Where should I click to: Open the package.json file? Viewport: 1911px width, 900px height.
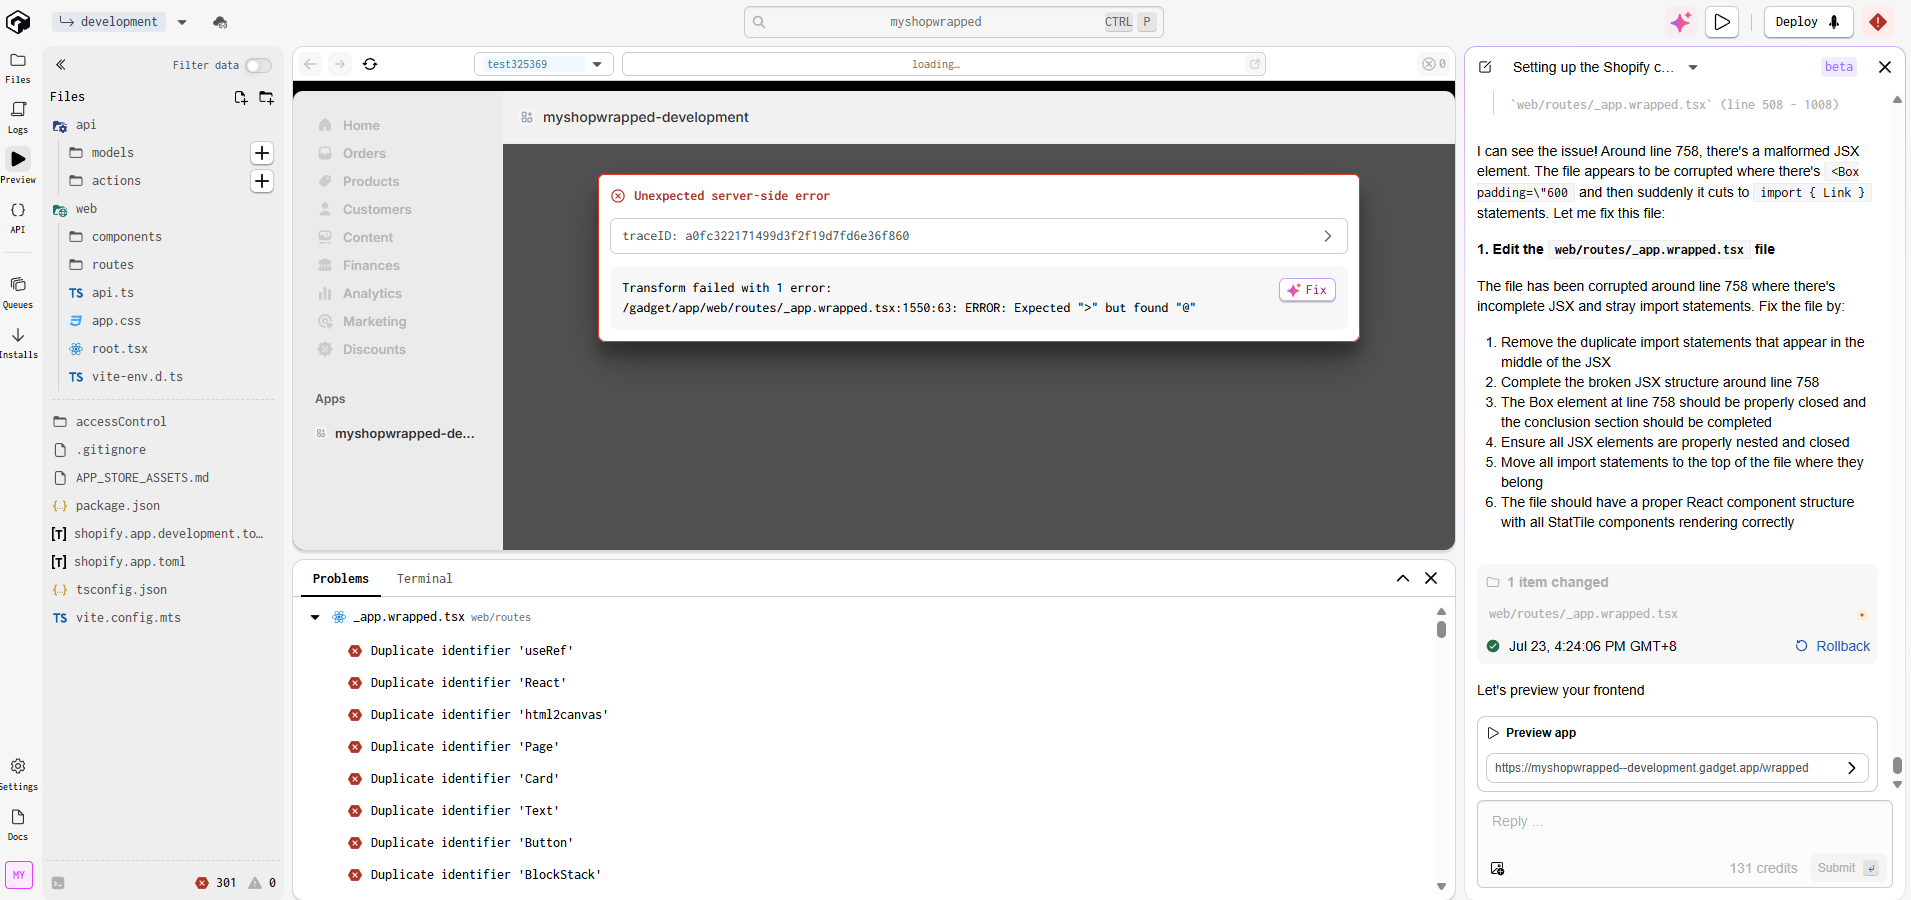pos(117,506)
